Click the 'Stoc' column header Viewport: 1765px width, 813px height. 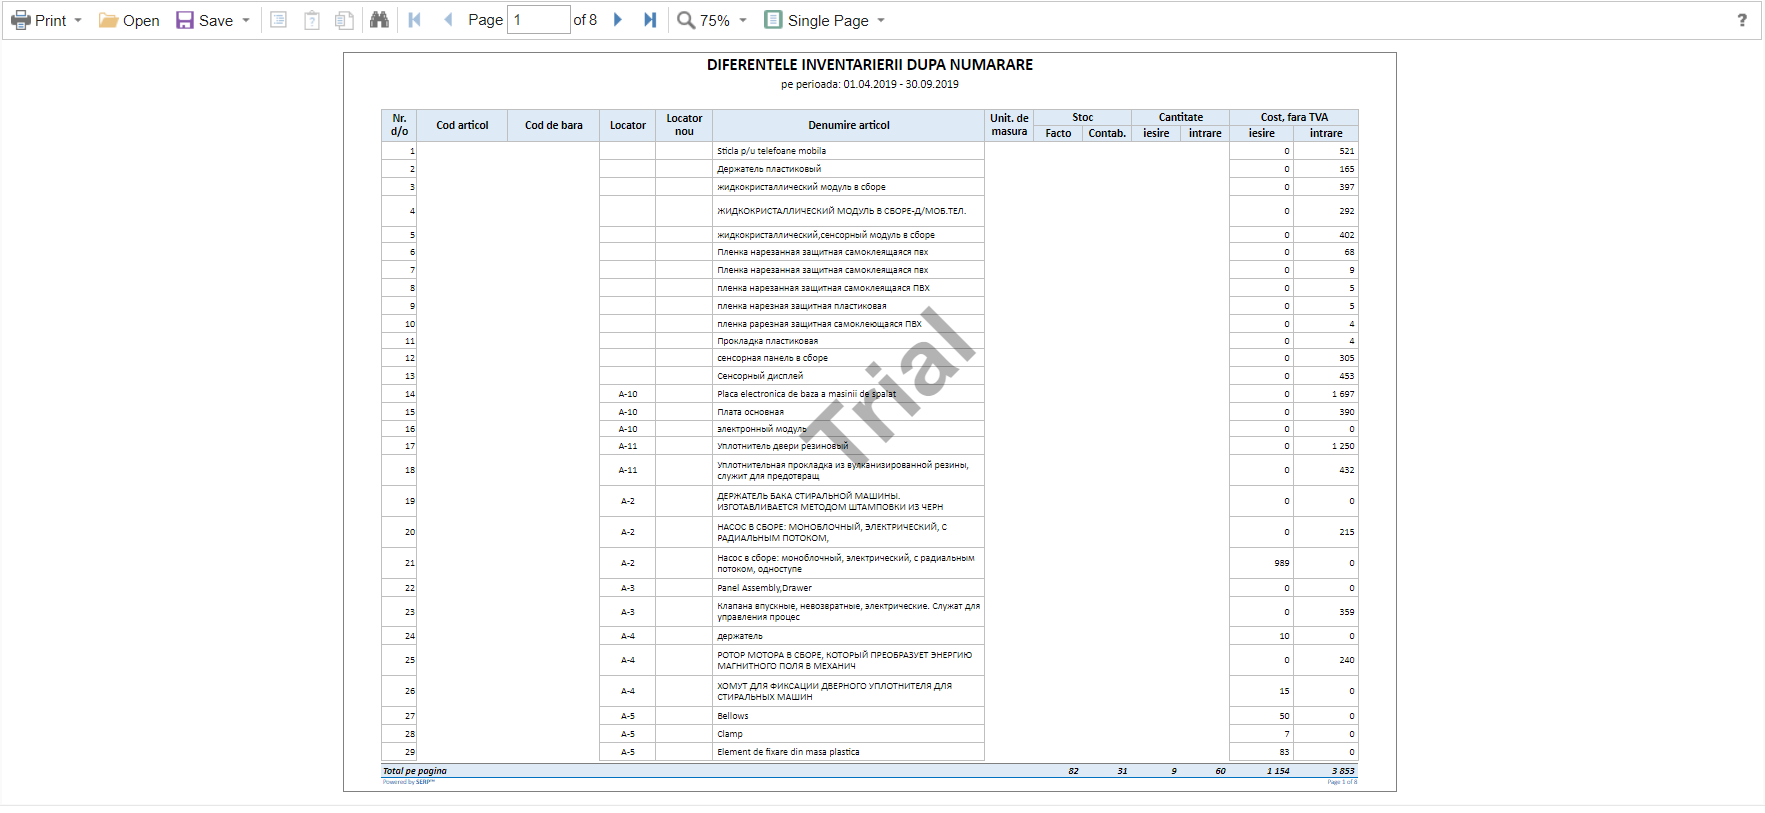point(1082,117)
